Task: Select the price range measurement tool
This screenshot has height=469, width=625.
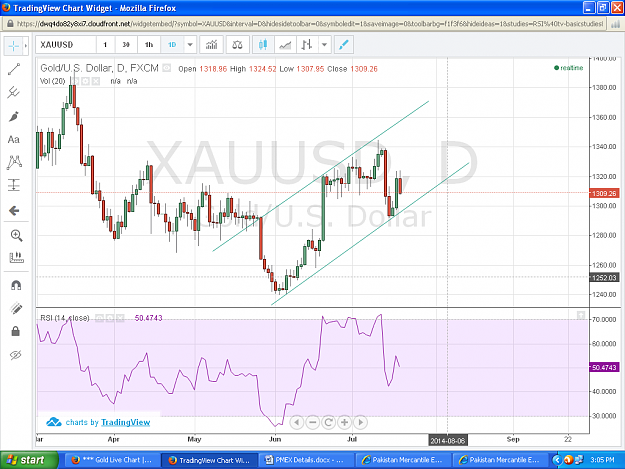Action: [14, 185]
